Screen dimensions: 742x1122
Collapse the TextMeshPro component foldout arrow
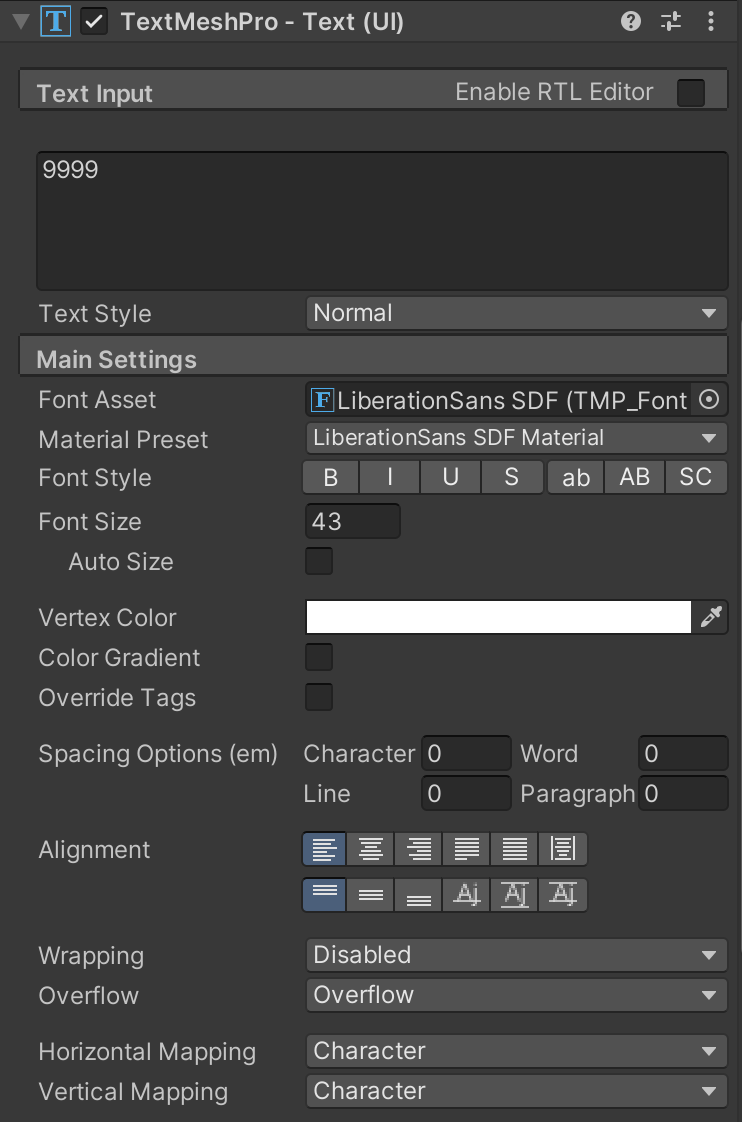20,22
